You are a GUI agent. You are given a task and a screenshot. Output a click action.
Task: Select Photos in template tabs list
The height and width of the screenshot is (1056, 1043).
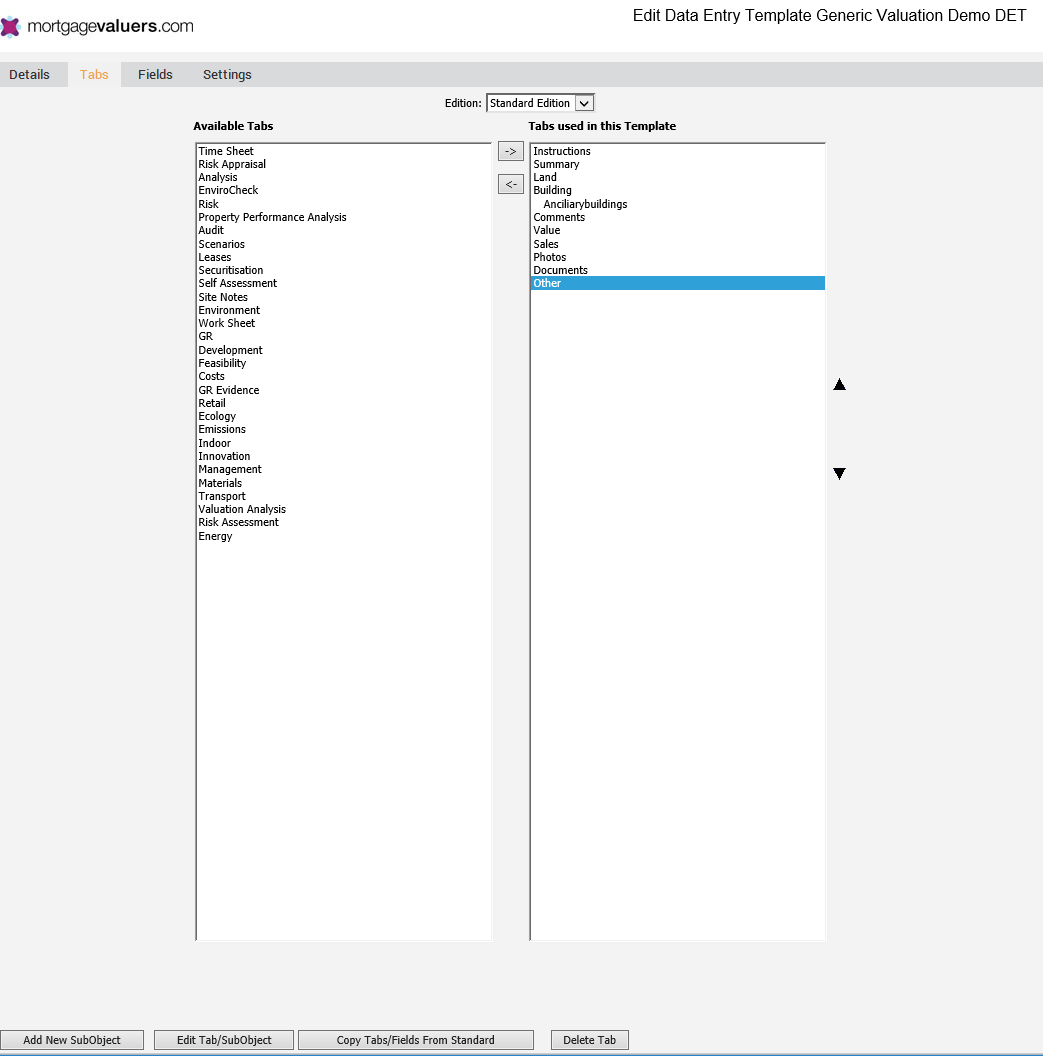click(678, 257)
